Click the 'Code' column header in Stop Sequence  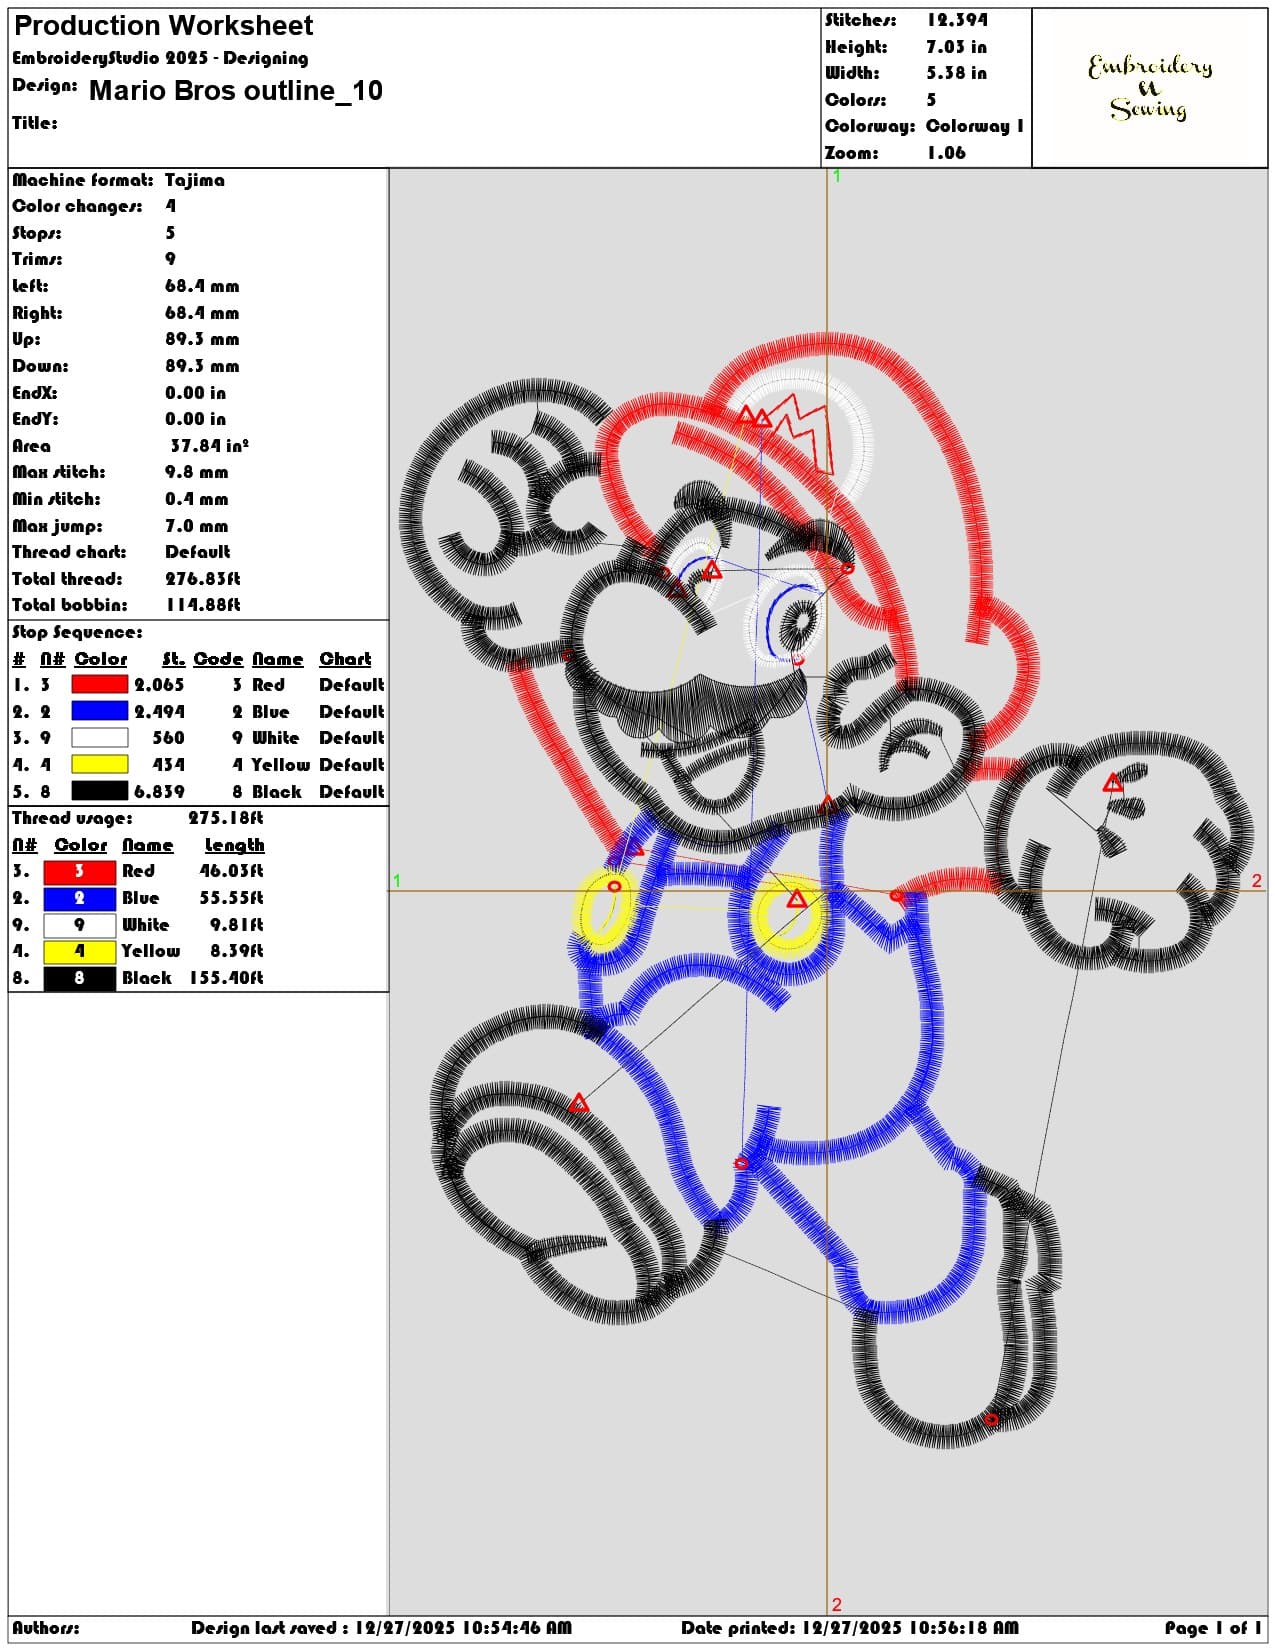[218, 659]
